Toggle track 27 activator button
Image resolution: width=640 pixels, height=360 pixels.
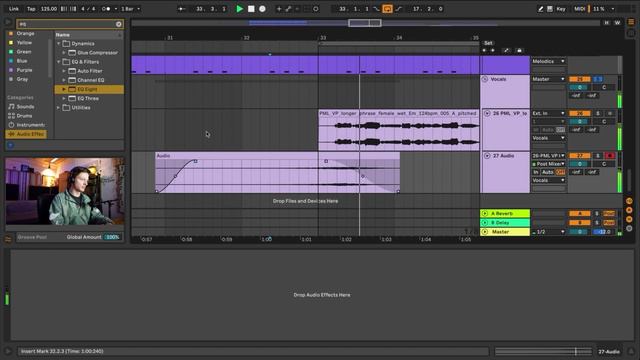pos(580,156)
